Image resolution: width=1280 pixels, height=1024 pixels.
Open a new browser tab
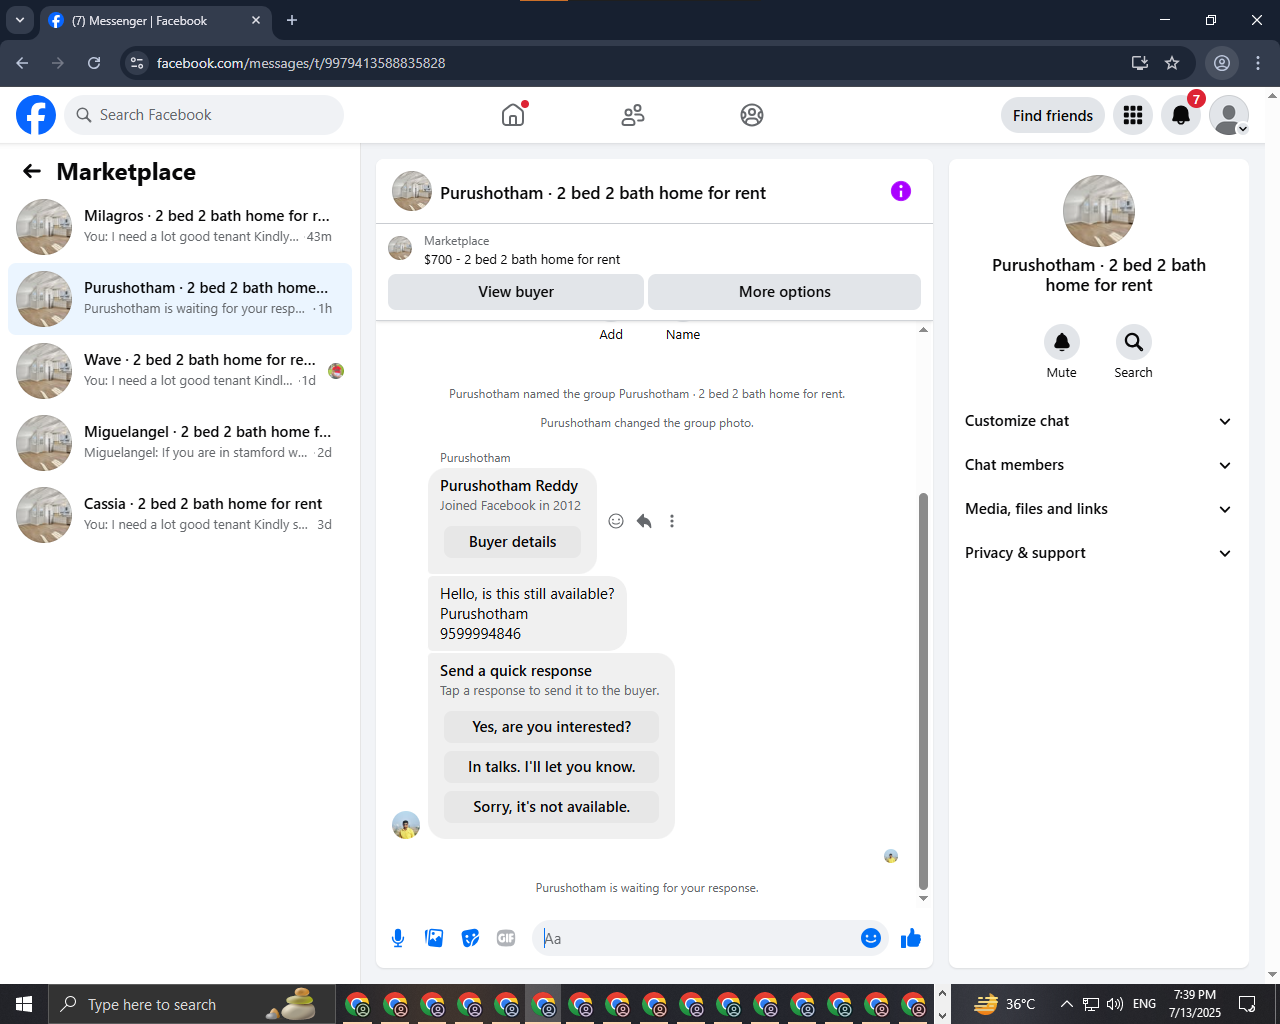(x=292, y=20)
